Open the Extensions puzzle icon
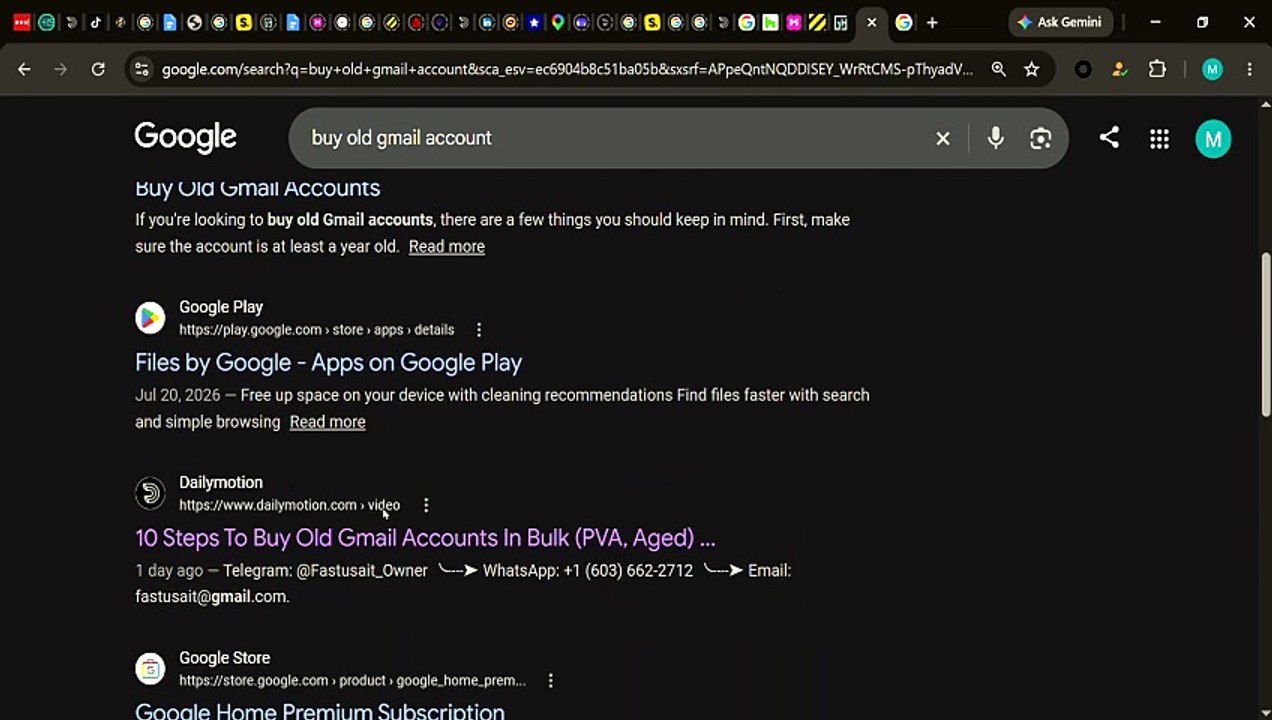Screen dimensions: 1272x720 [1157, 69]
